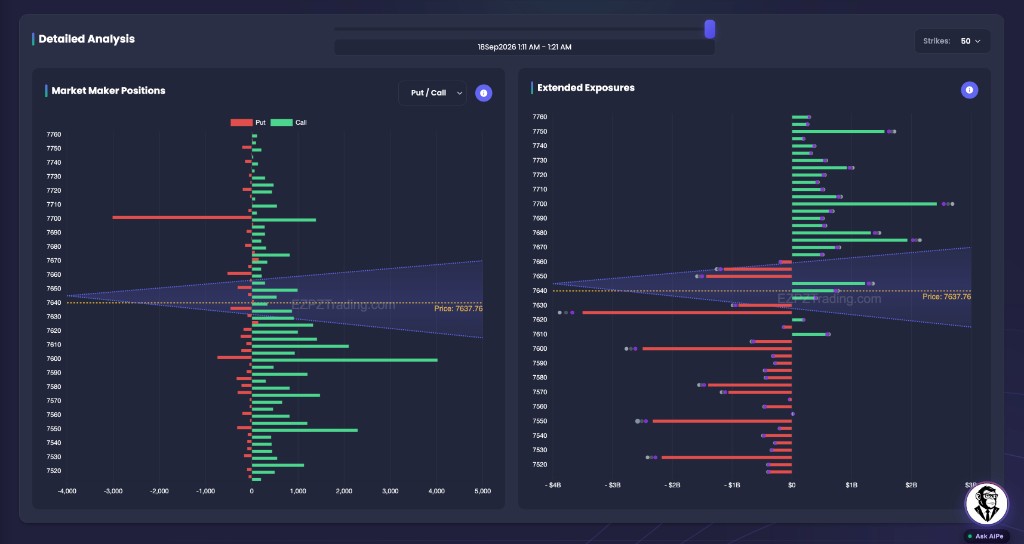Screen dimensions: 1024x544
Task: Click the green call bar at strike 7550
Action: tap(304, 430)
